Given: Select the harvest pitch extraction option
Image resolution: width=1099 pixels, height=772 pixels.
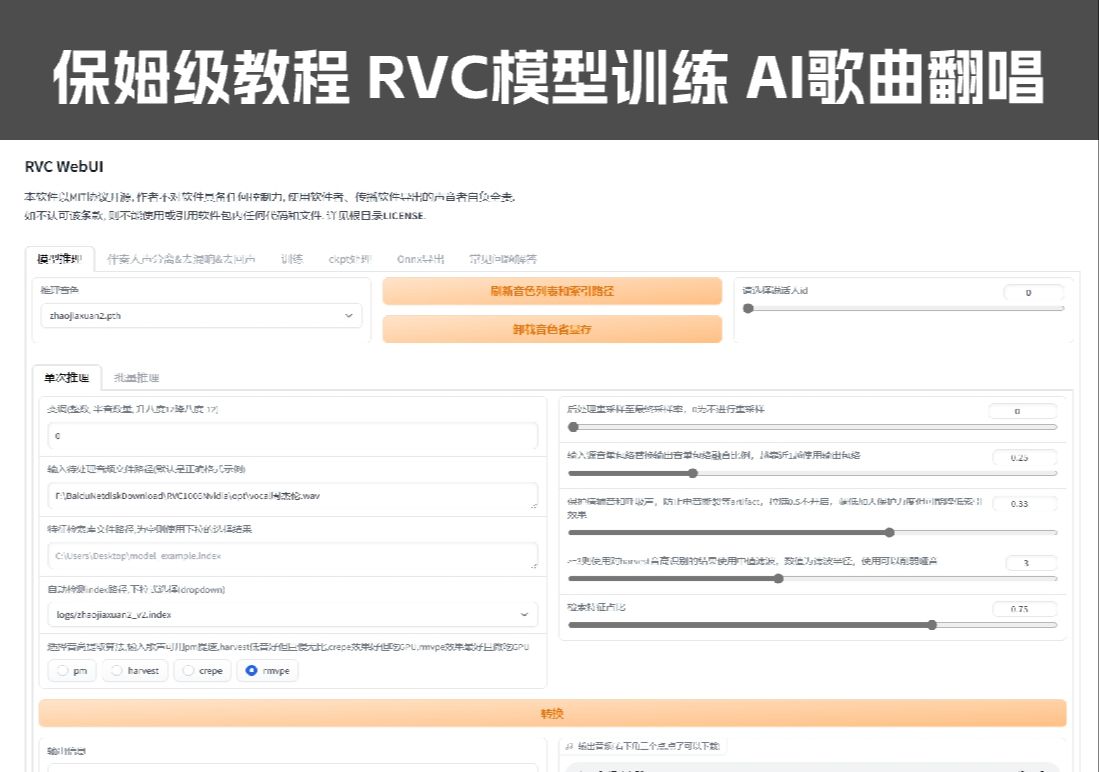Looking at the screenshot, I should coord(135,670).
